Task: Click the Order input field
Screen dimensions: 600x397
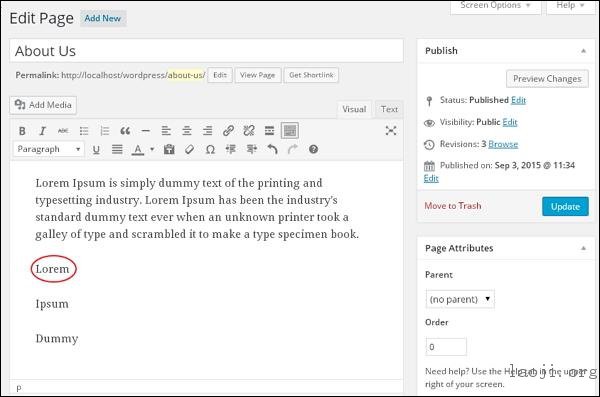Action: (x=446, y=347)
